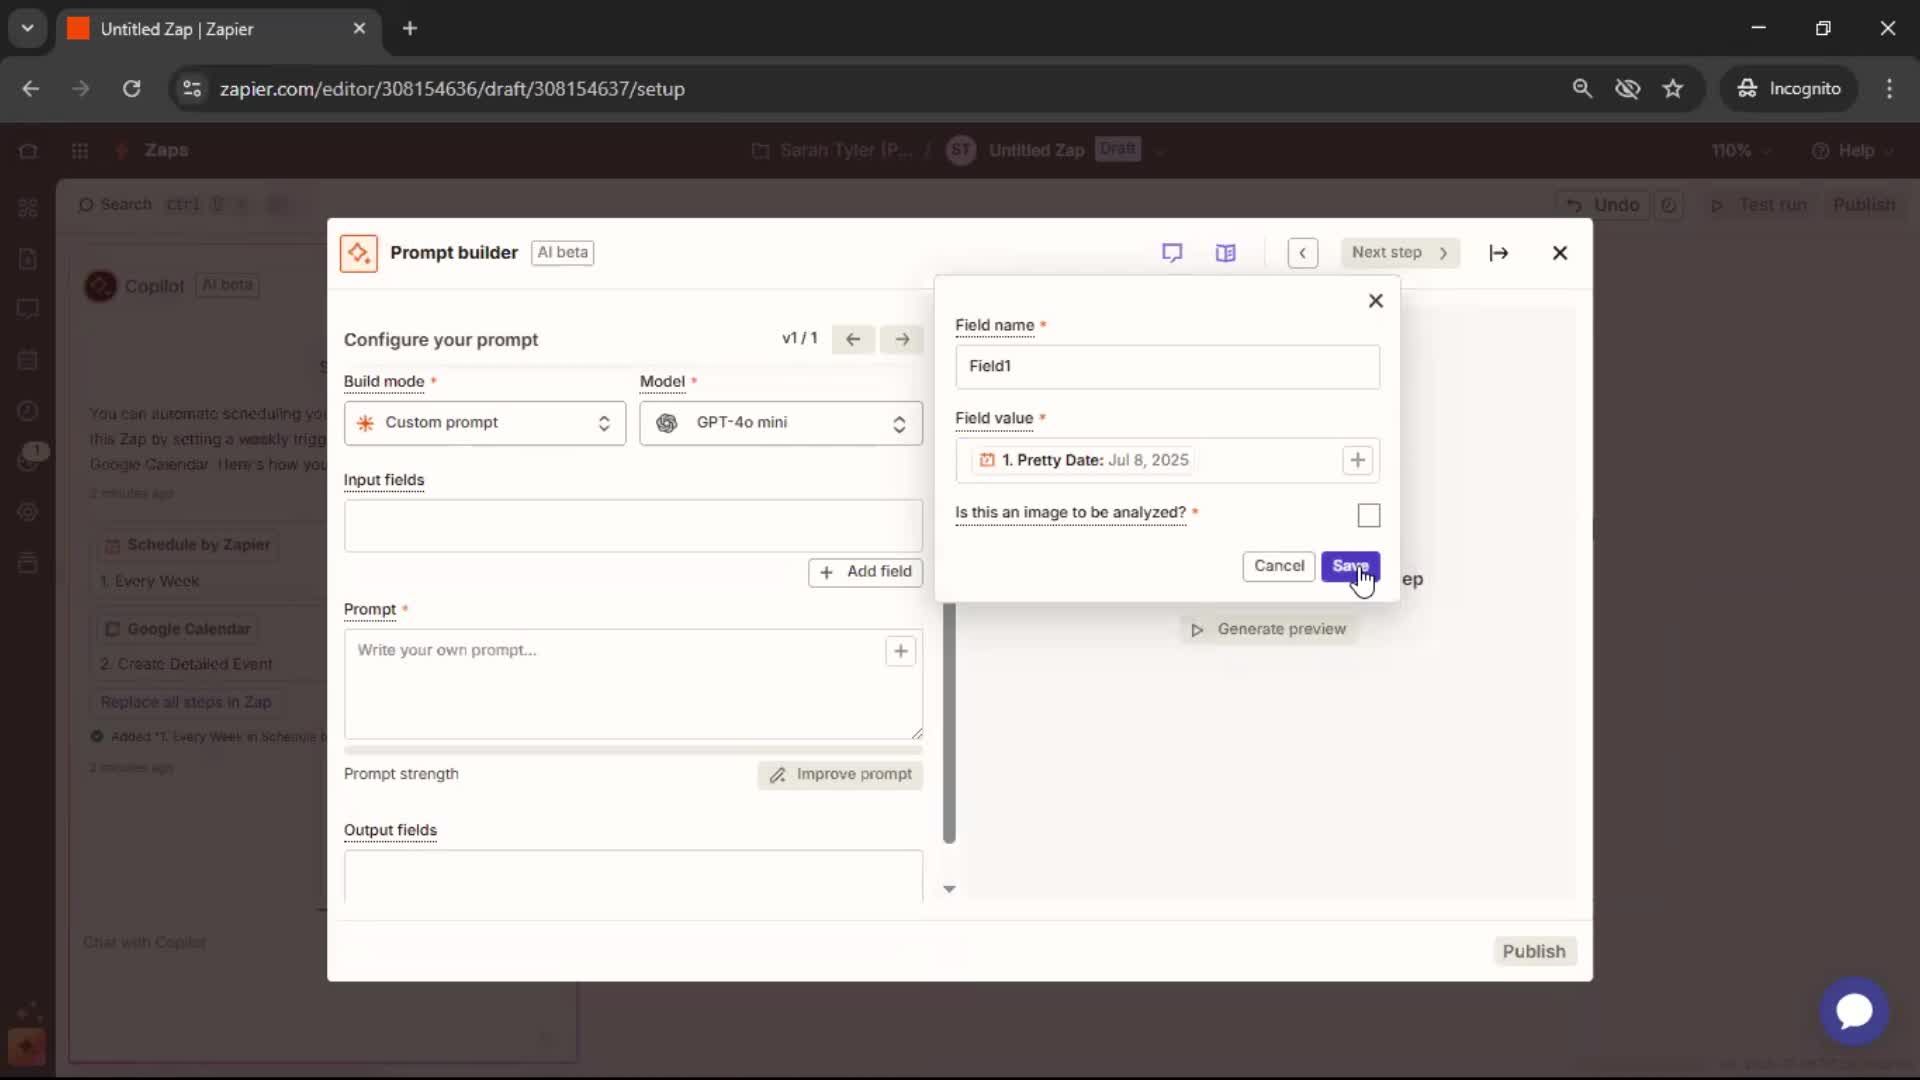The width and height of the screenshot is (1920, 1080).
Task: Click the Prompt builder app icon
Action: point(359,253)
